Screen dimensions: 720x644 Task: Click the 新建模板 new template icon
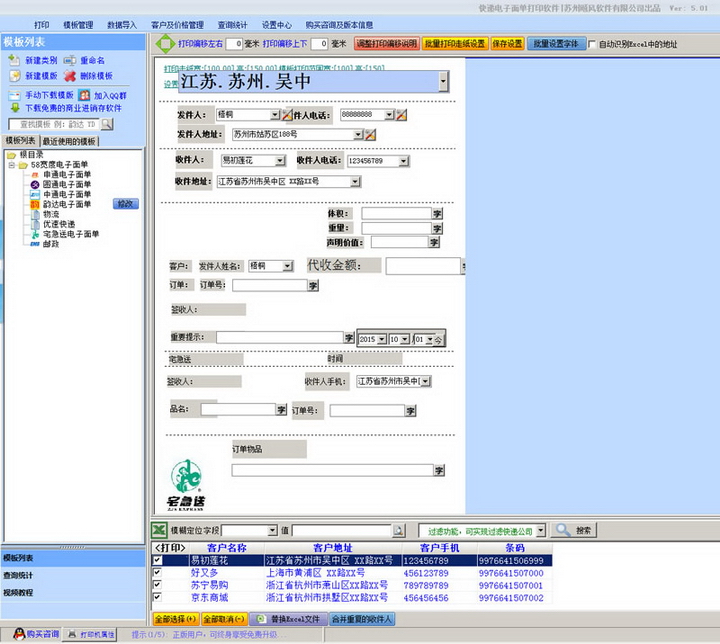(15, 75)
